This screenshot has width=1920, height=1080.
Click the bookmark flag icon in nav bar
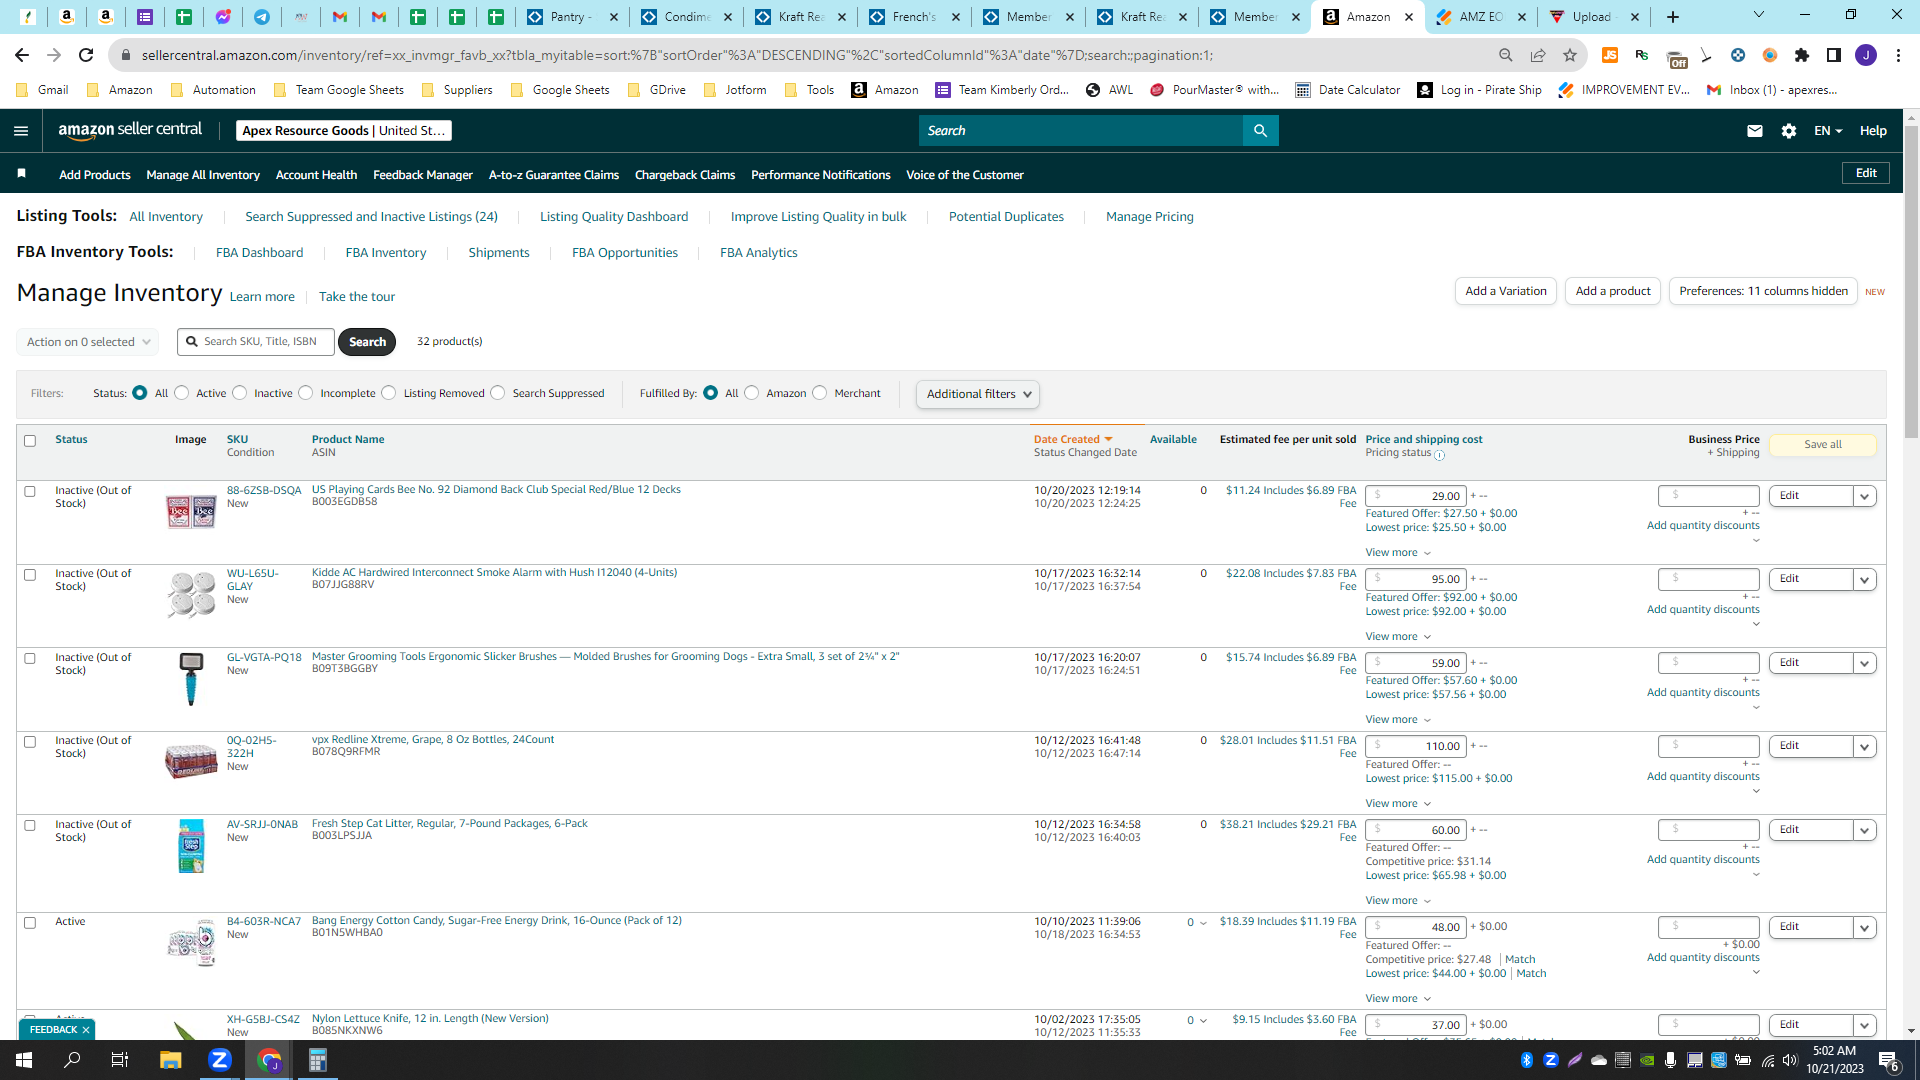point(21,174)
